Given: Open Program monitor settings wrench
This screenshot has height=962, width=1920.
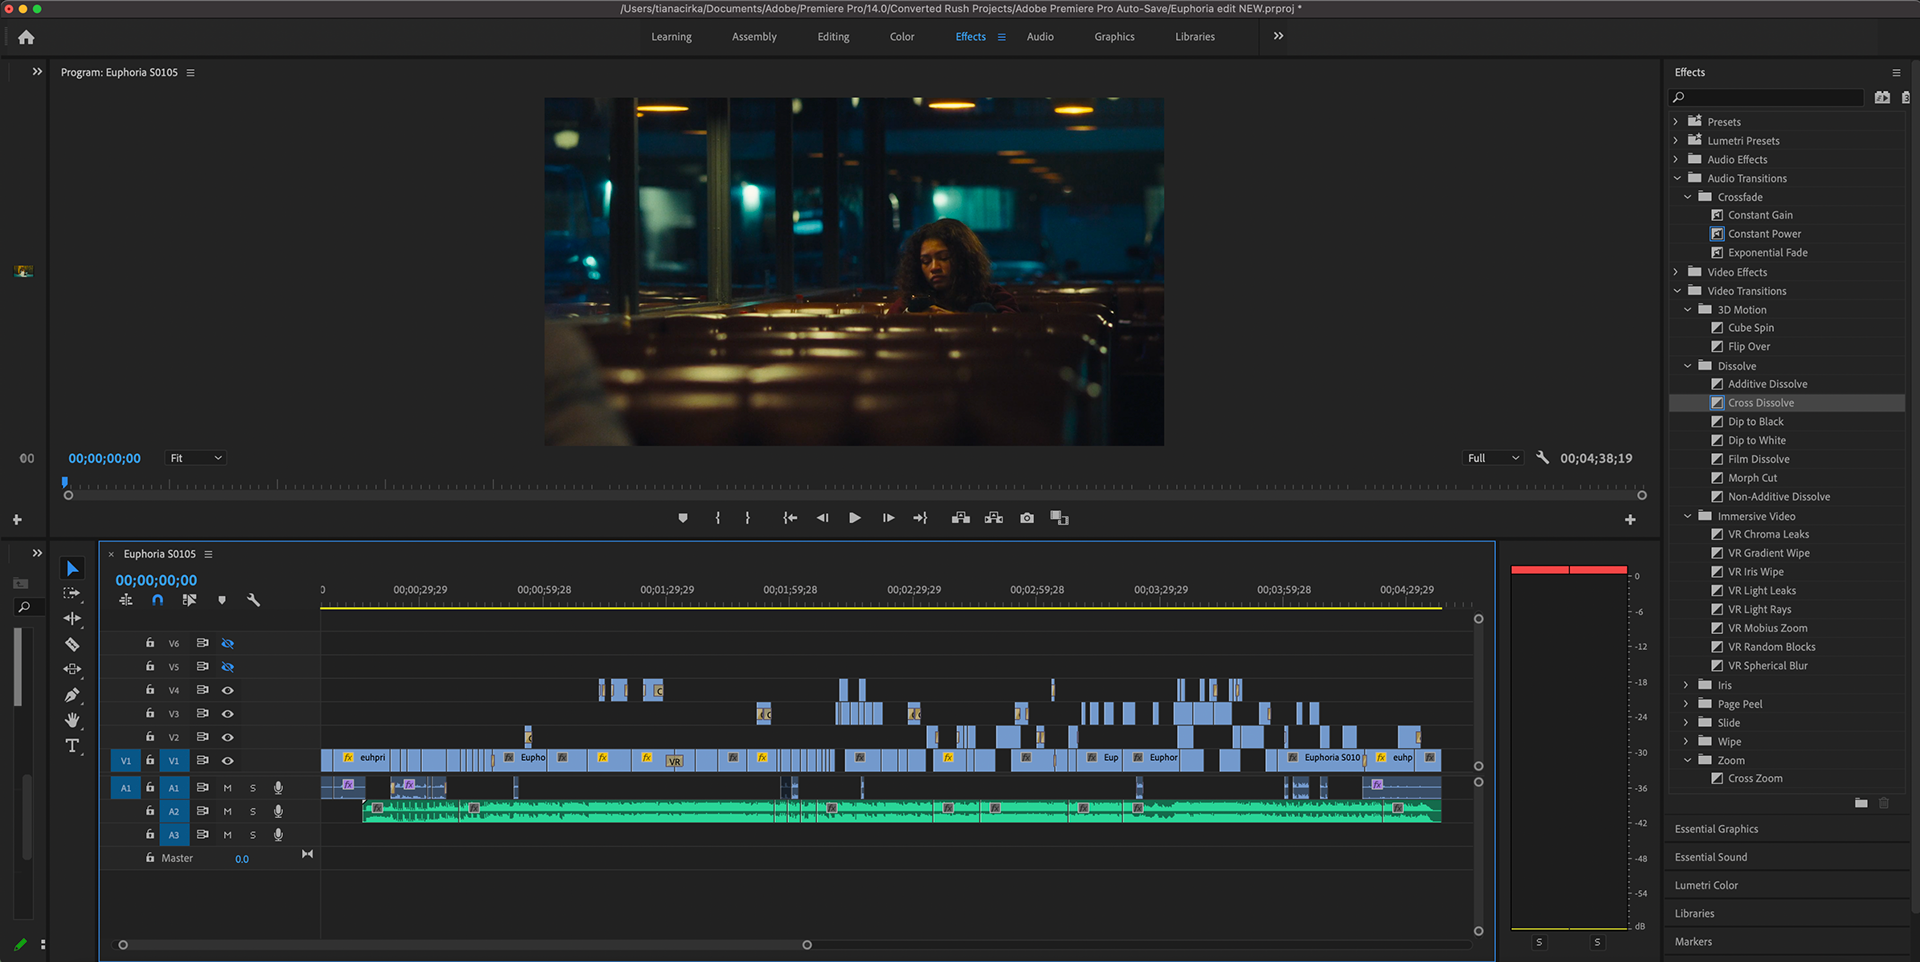Looking at the screenshot, I should click(x=1543, y=458).
